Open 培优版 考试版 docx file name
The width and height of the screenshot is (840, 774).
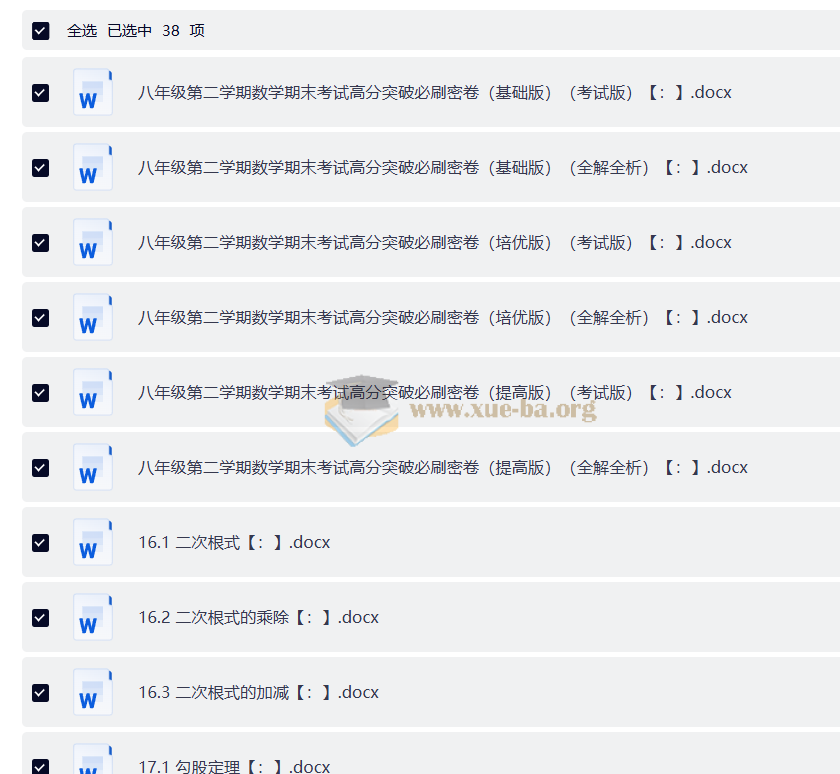point(434,243)
